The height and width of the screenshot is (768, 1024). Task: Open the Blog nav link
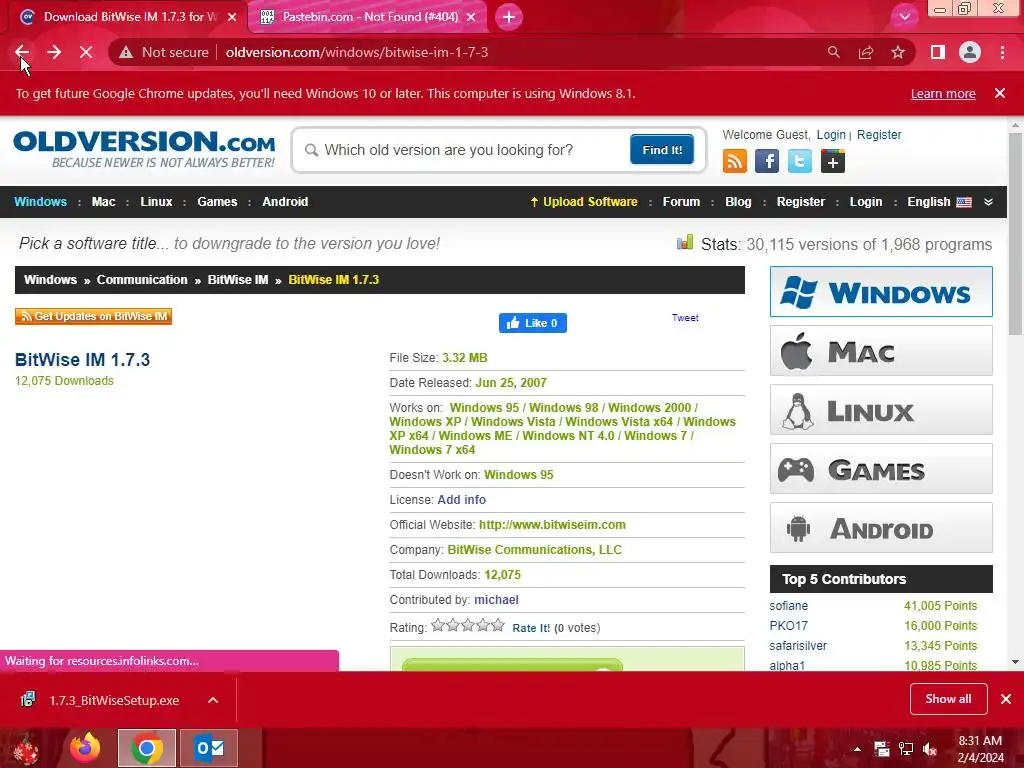click(738, 202)
